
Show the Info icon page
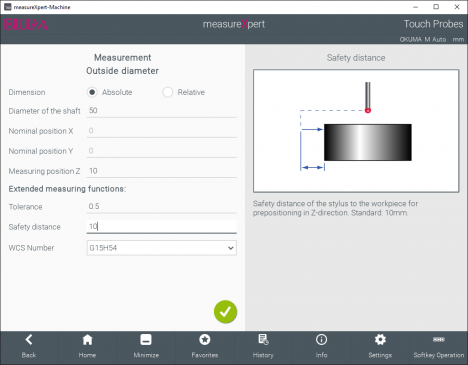pyautogui.click(x=321, y=340)
